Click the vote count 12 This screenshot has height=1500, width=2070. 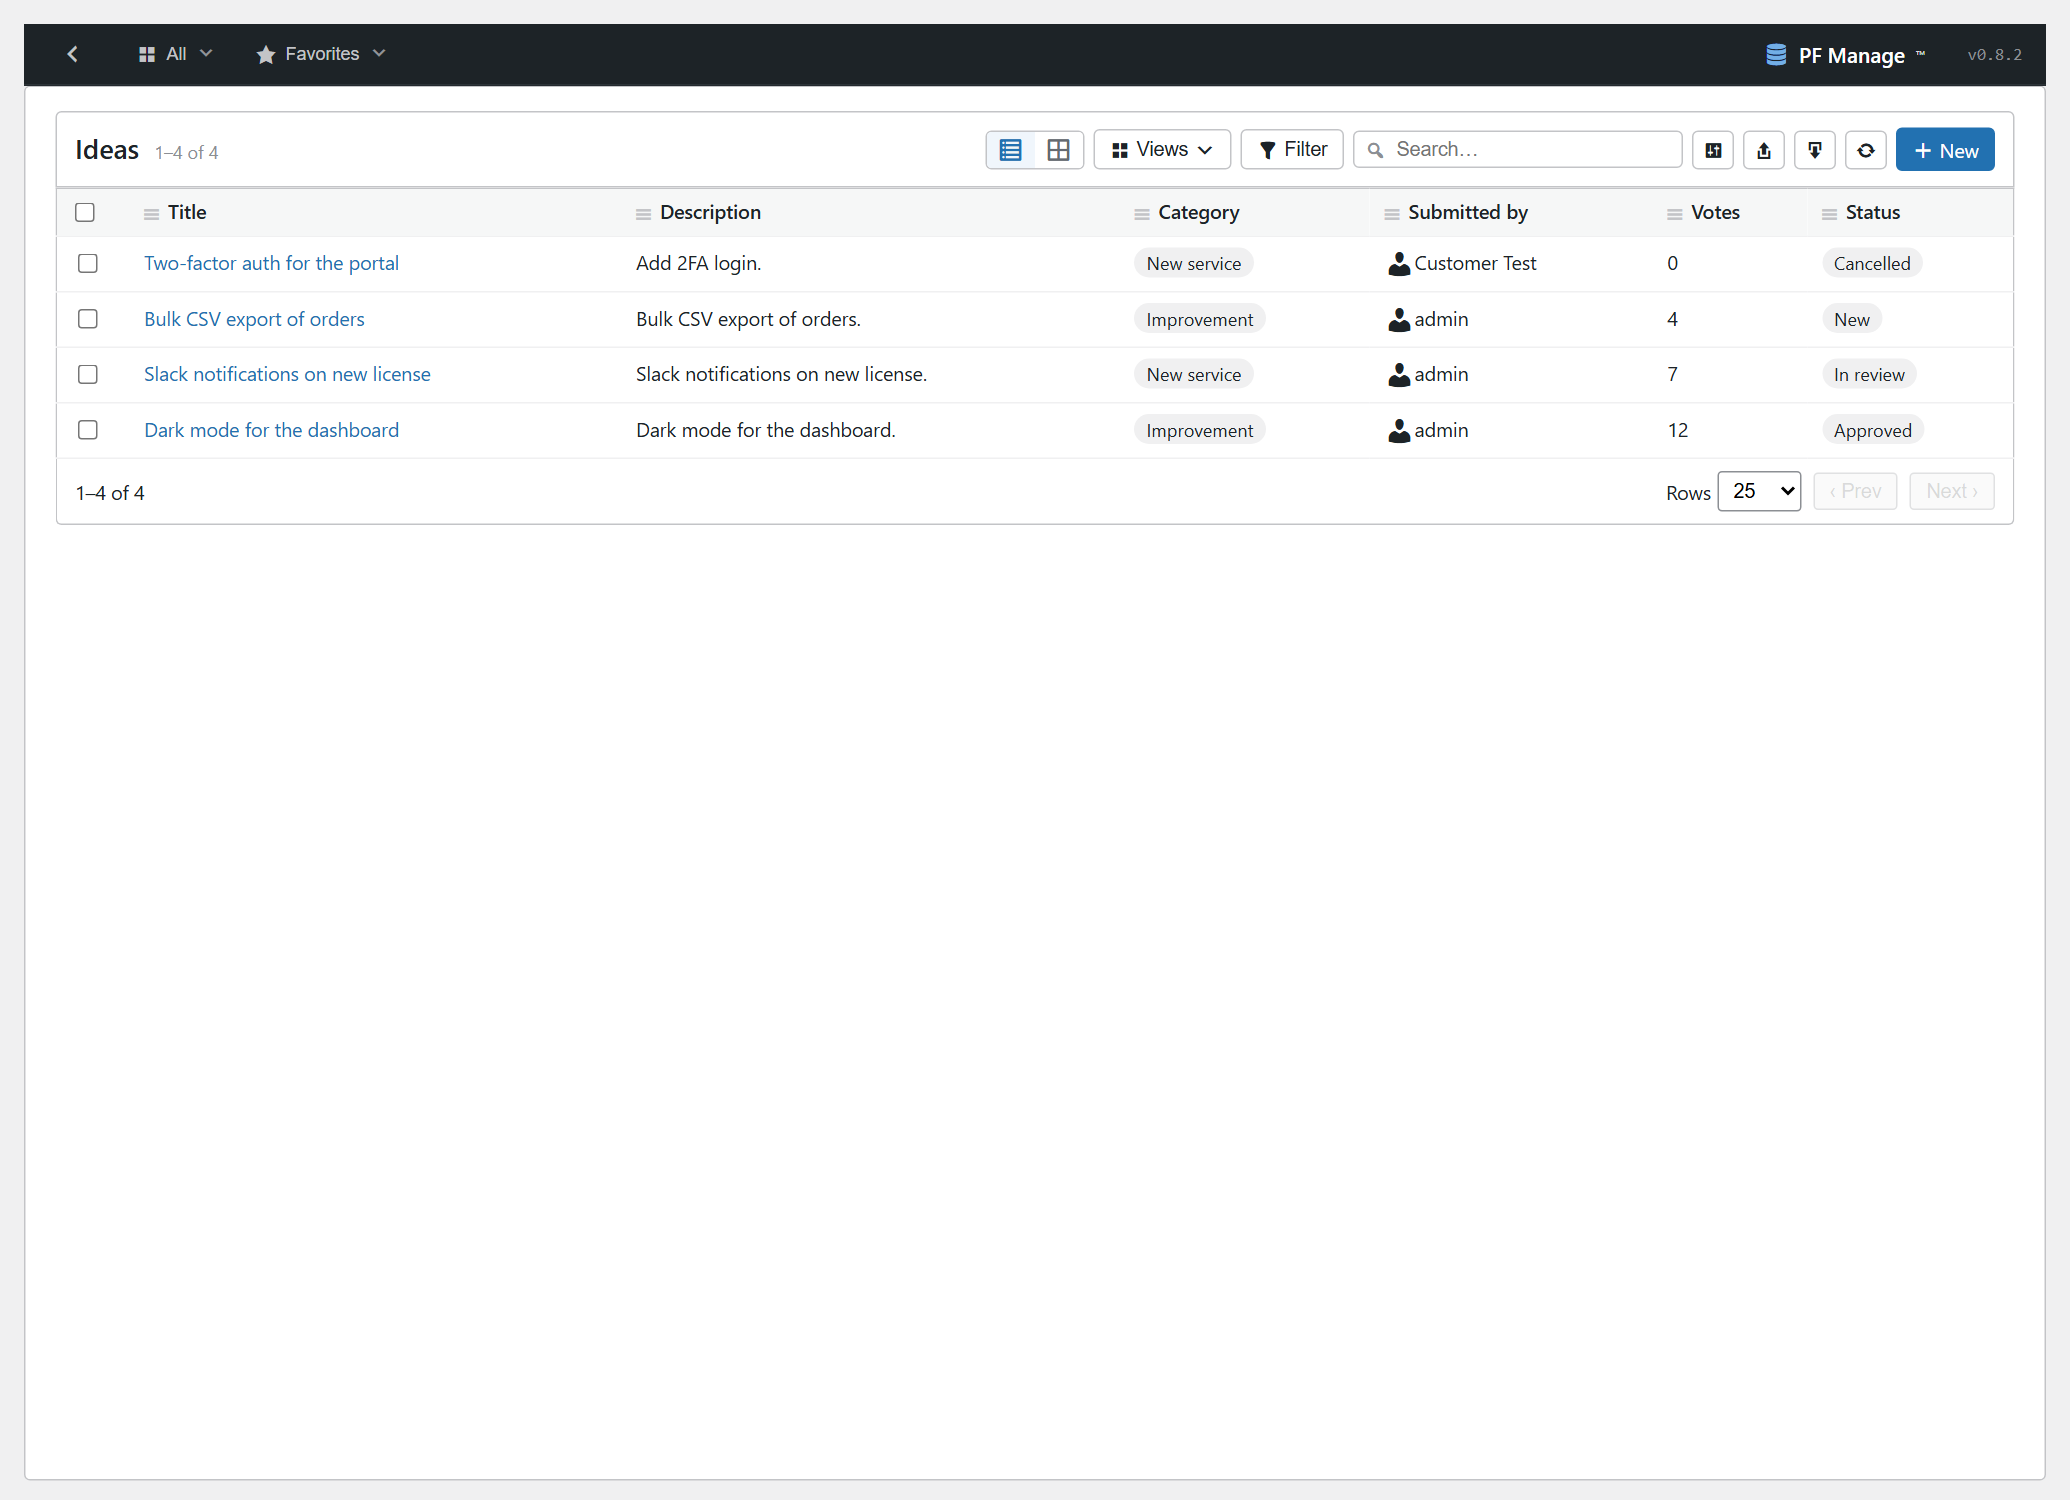click(1677, 430)
